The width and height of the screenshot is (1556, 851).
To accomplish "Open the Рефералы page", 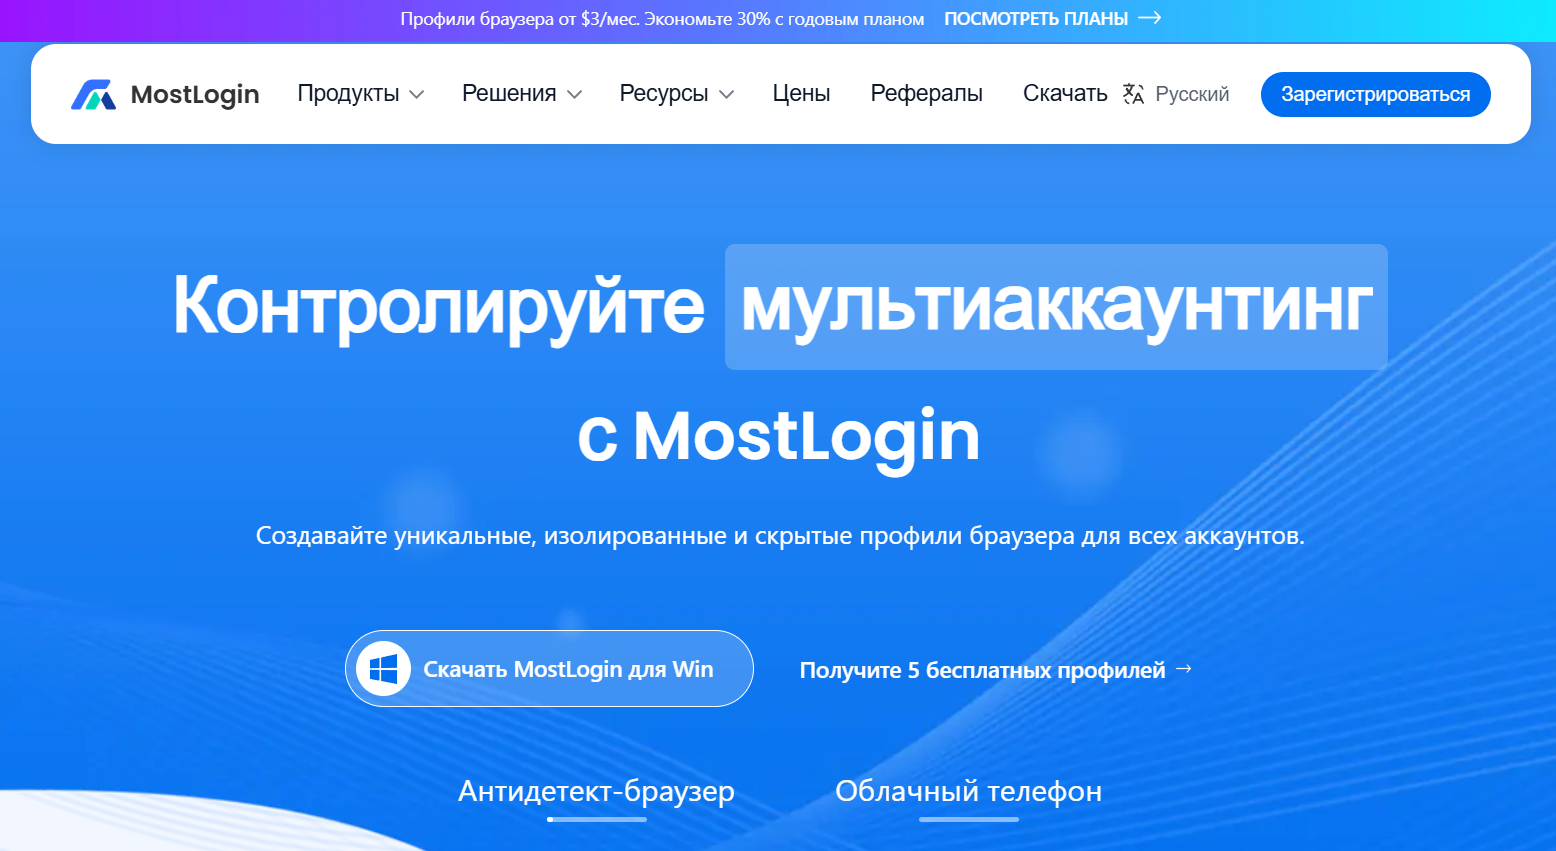I will 926,94.
